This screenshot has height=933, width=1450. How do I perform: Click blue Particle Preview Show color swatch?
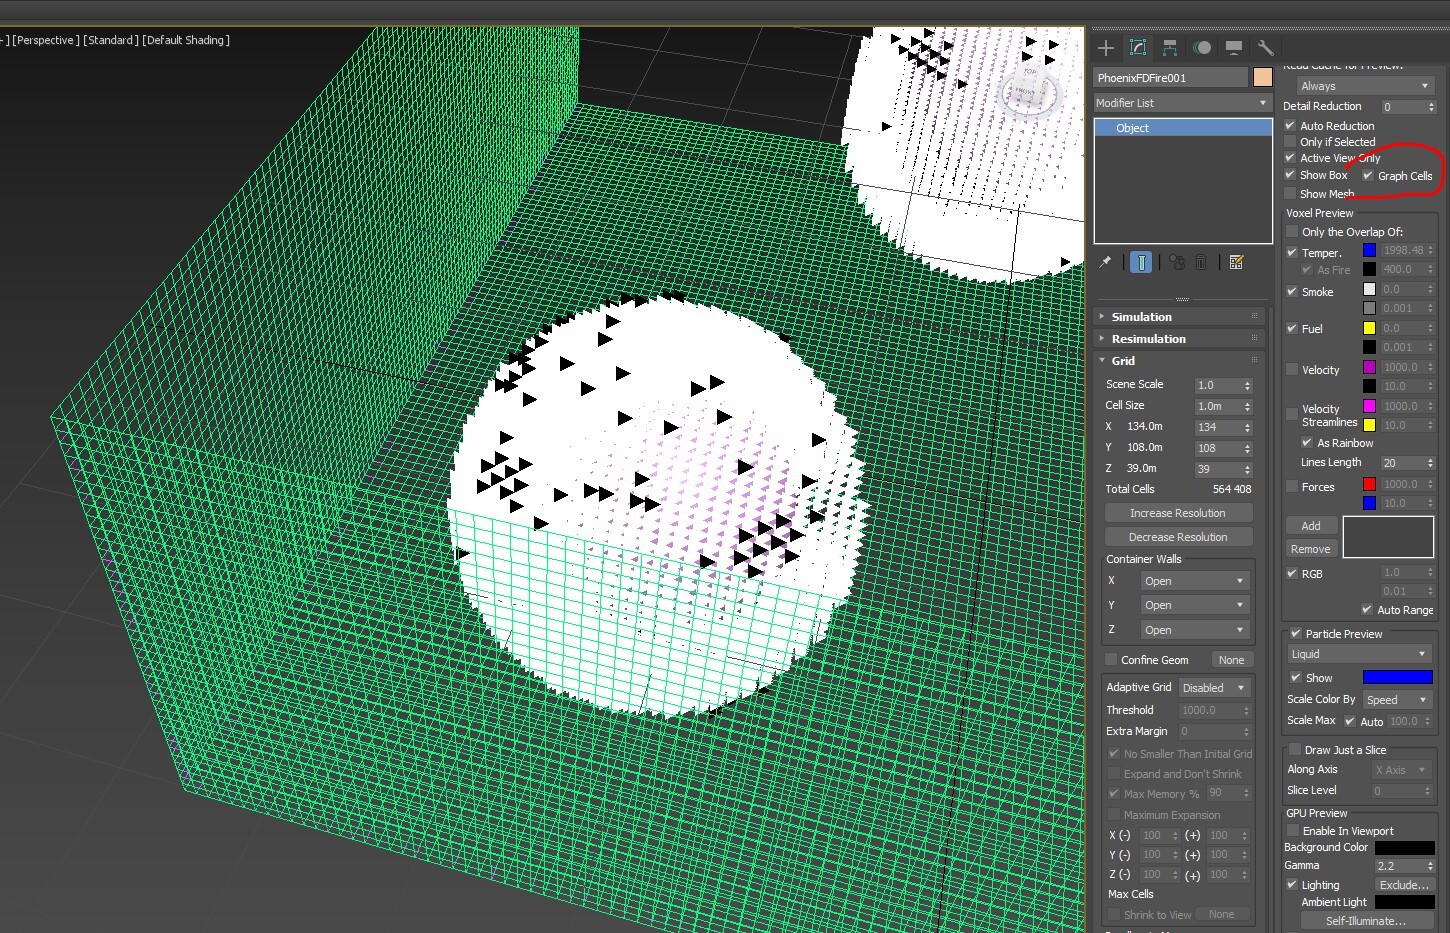1397,677
